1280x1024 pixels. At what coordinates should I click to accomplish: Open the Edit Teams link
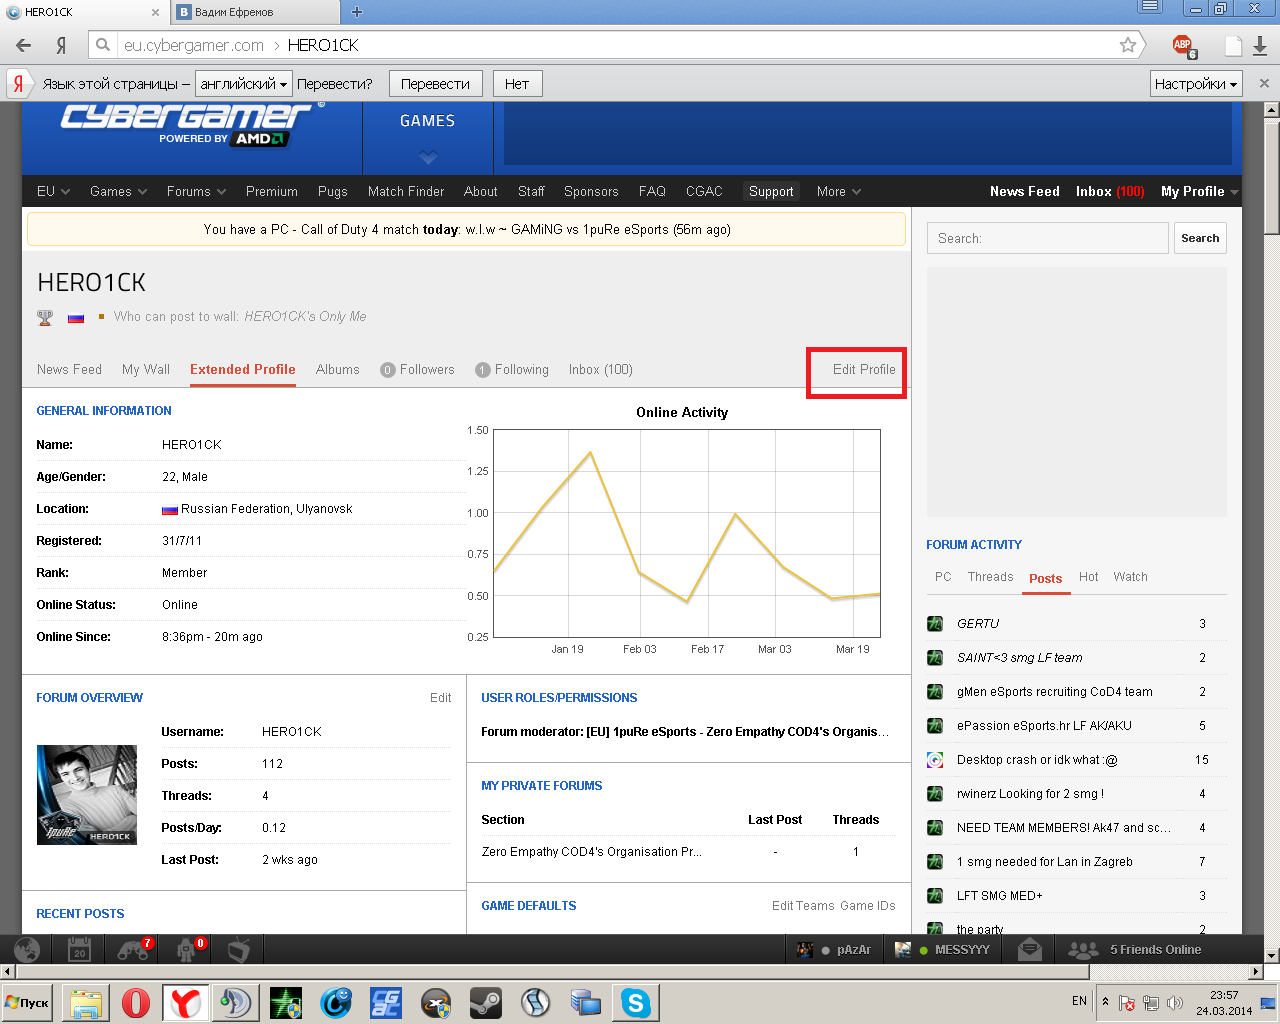click(x=803, y=906)
